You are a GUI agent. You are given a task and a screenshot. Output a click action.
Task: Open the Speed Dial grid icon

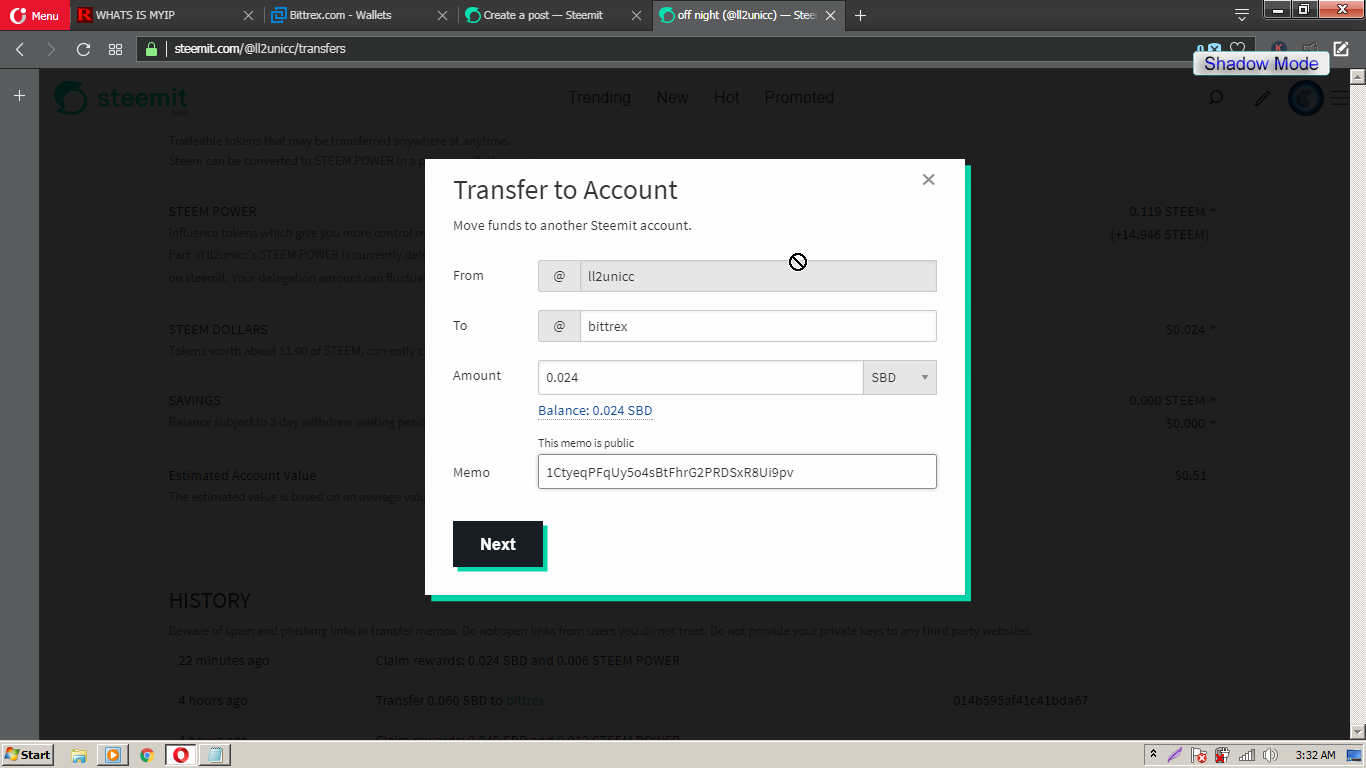[x=115, y=49]
